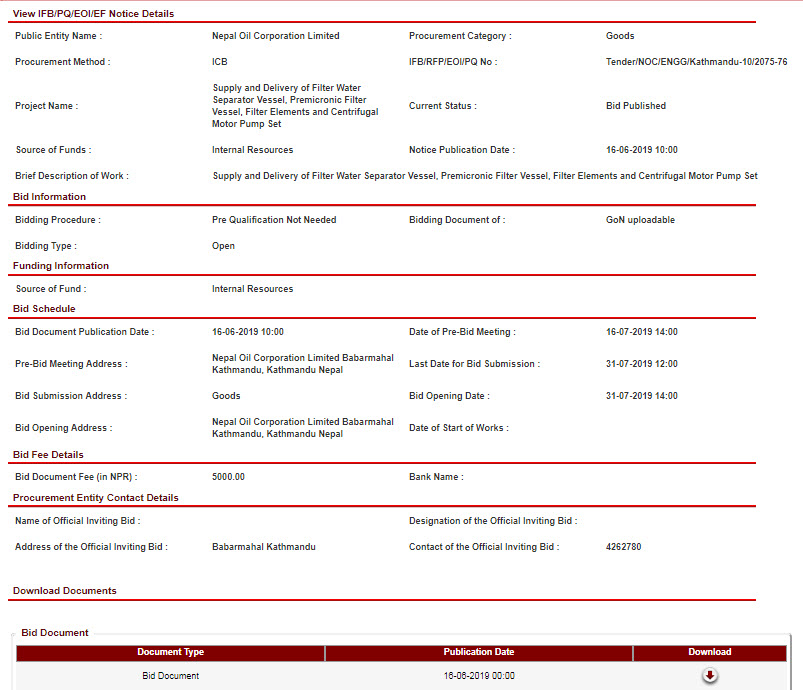Click the contact number 4262780

pyautogui.click(x=624, y=547)
